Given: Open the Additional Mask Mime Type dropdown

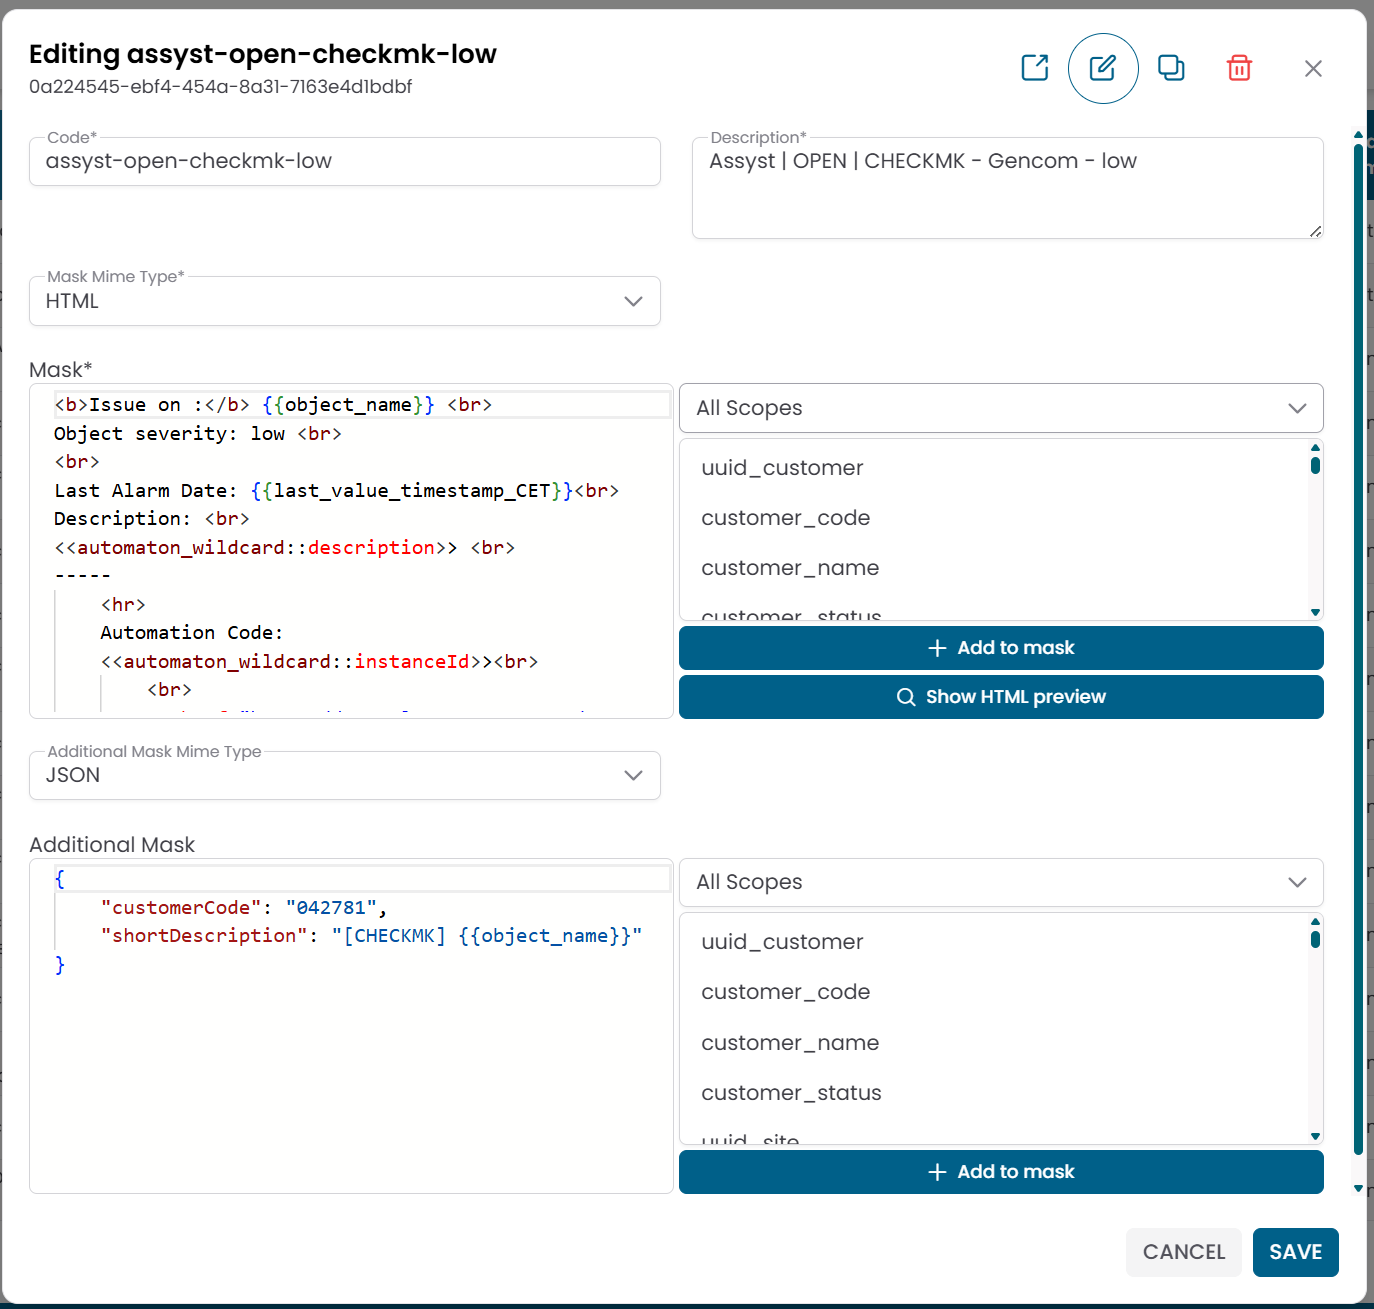Looking at the screenshot, I should click(344, 775).
